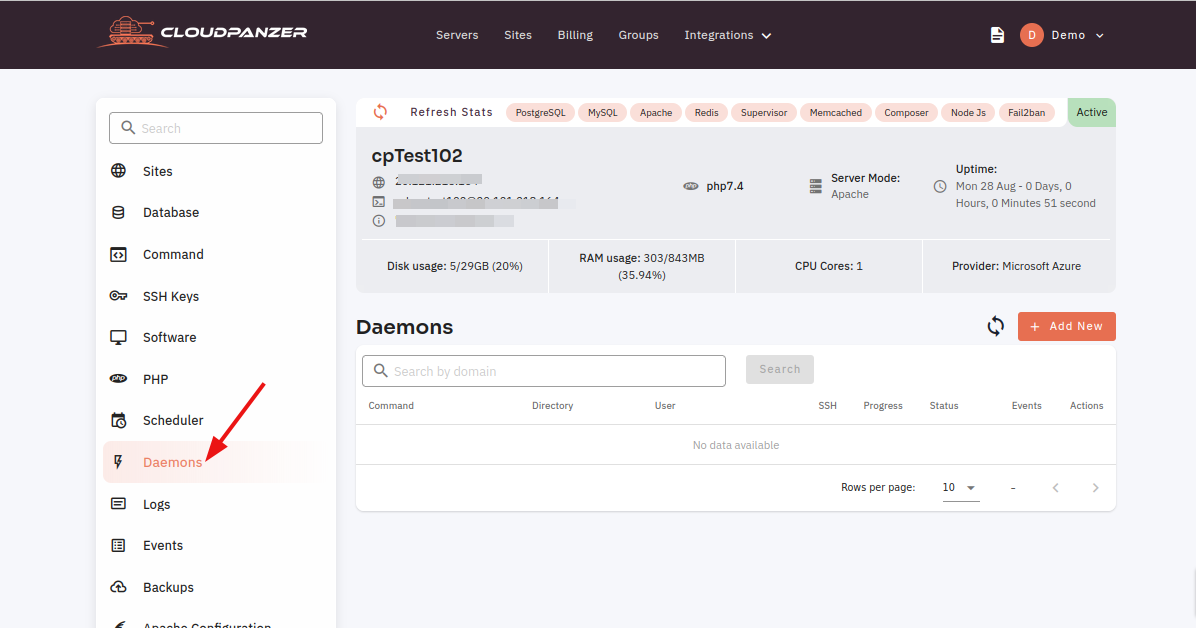Open the documentation page icon

coord(997,35)
